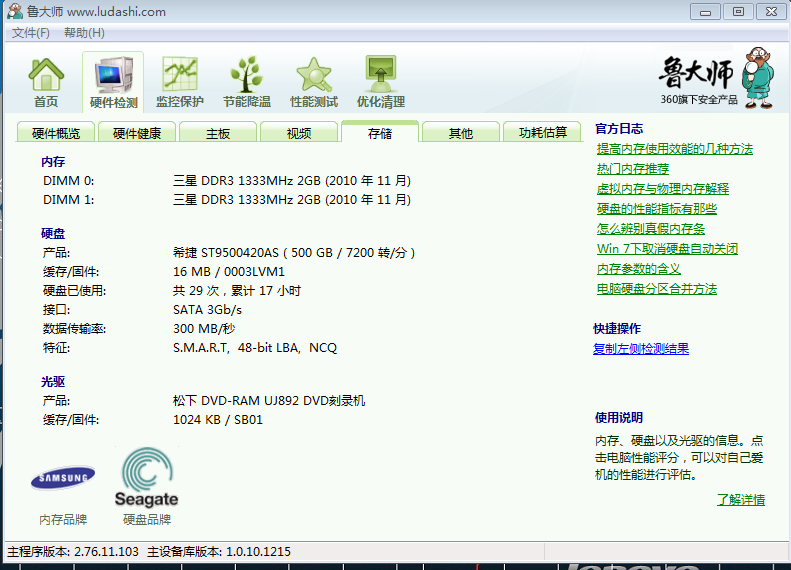
Task: Open the 文件(F) menu
Action: coord(31,33)
